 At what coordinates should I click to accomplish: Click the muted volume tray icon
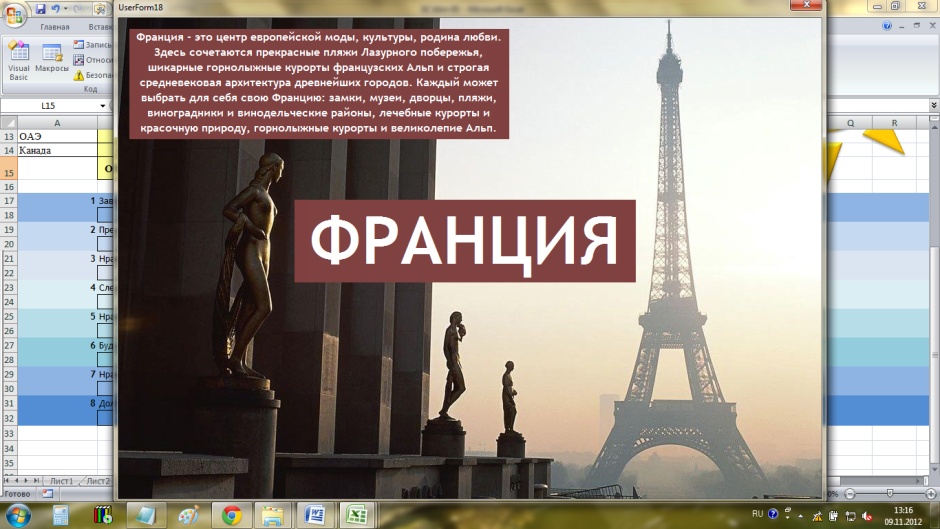[x=867, y=516]
